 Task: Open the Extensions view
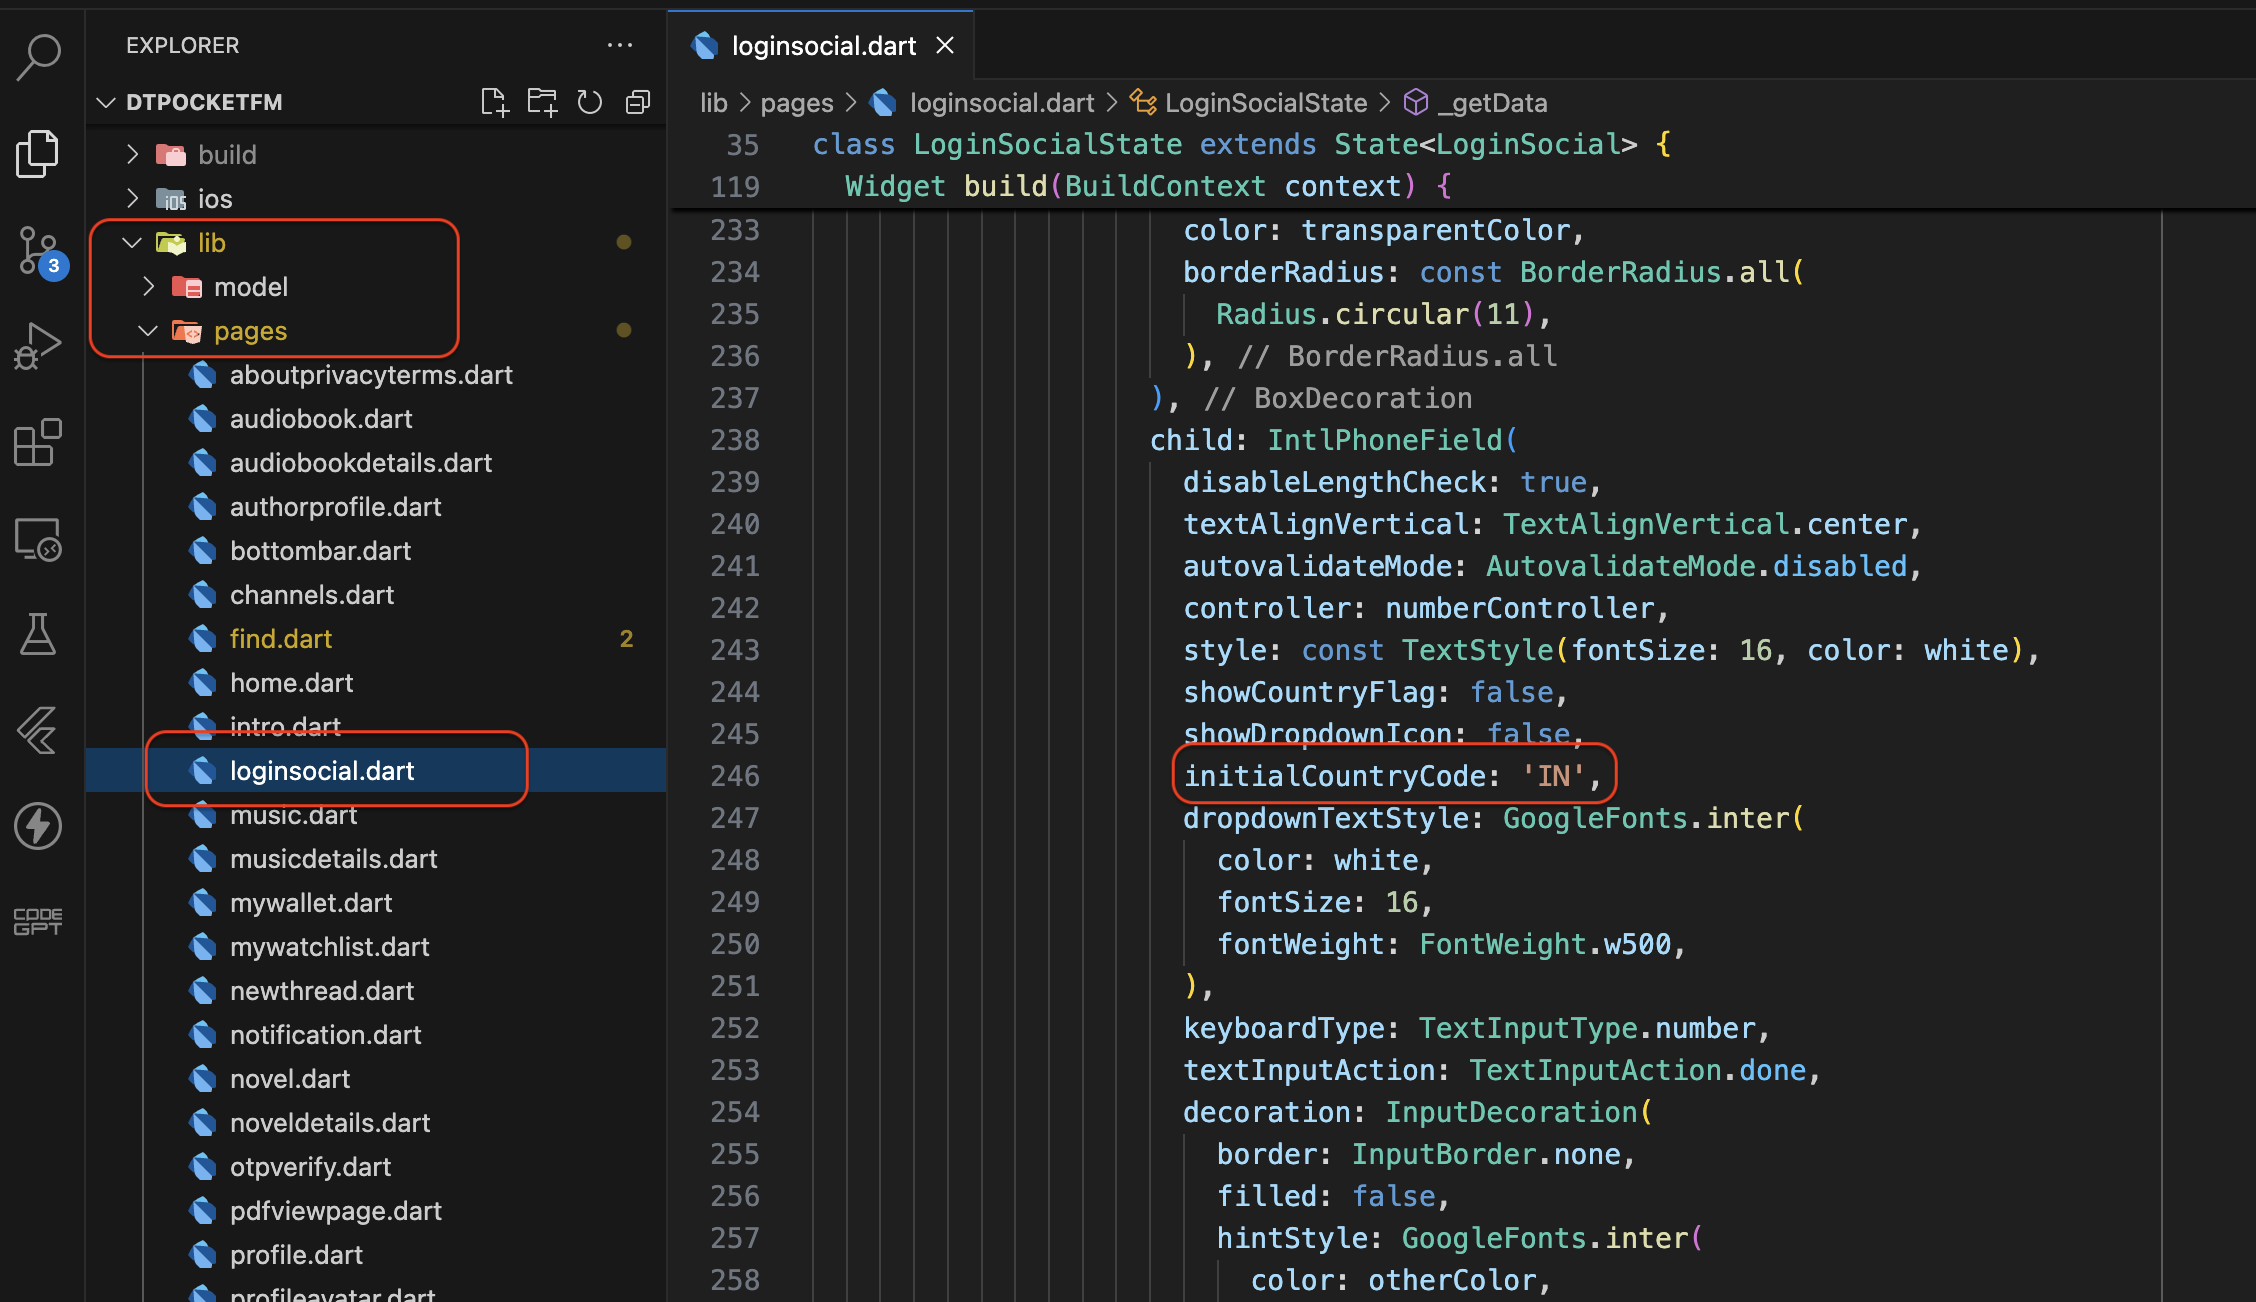point(39,442)
